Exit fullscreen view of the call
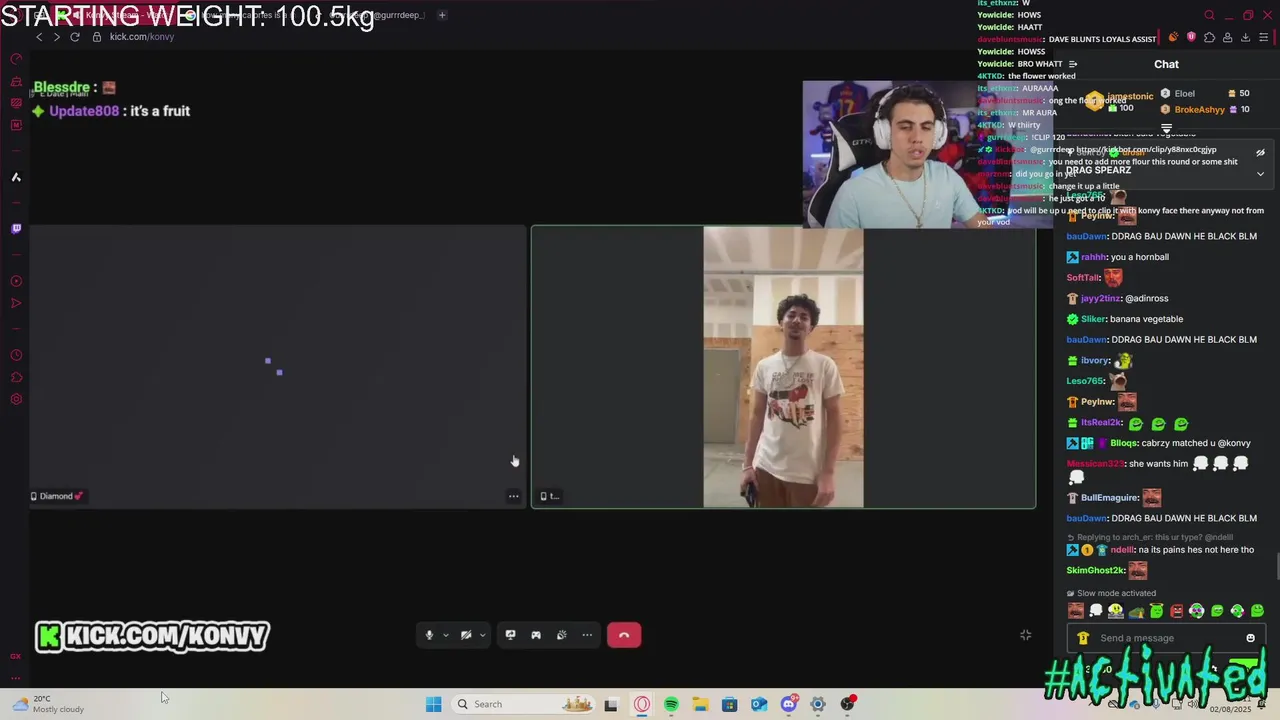 1025,635
